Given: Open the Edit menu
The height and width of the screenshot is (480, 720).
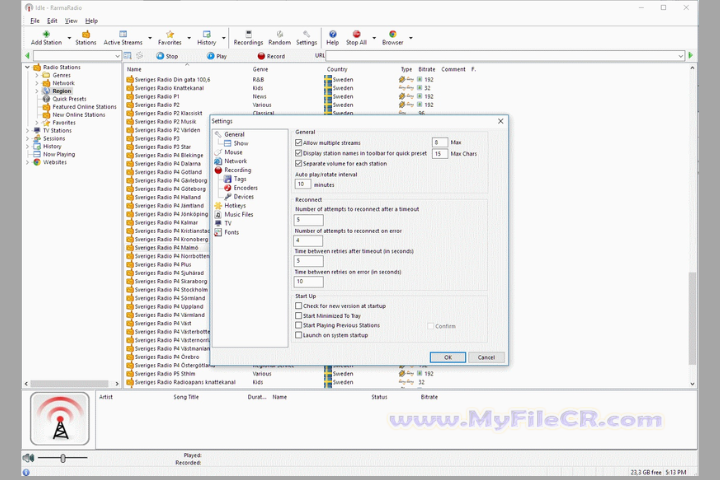Looking at the screenshot, I should click(x=52, y=21).
